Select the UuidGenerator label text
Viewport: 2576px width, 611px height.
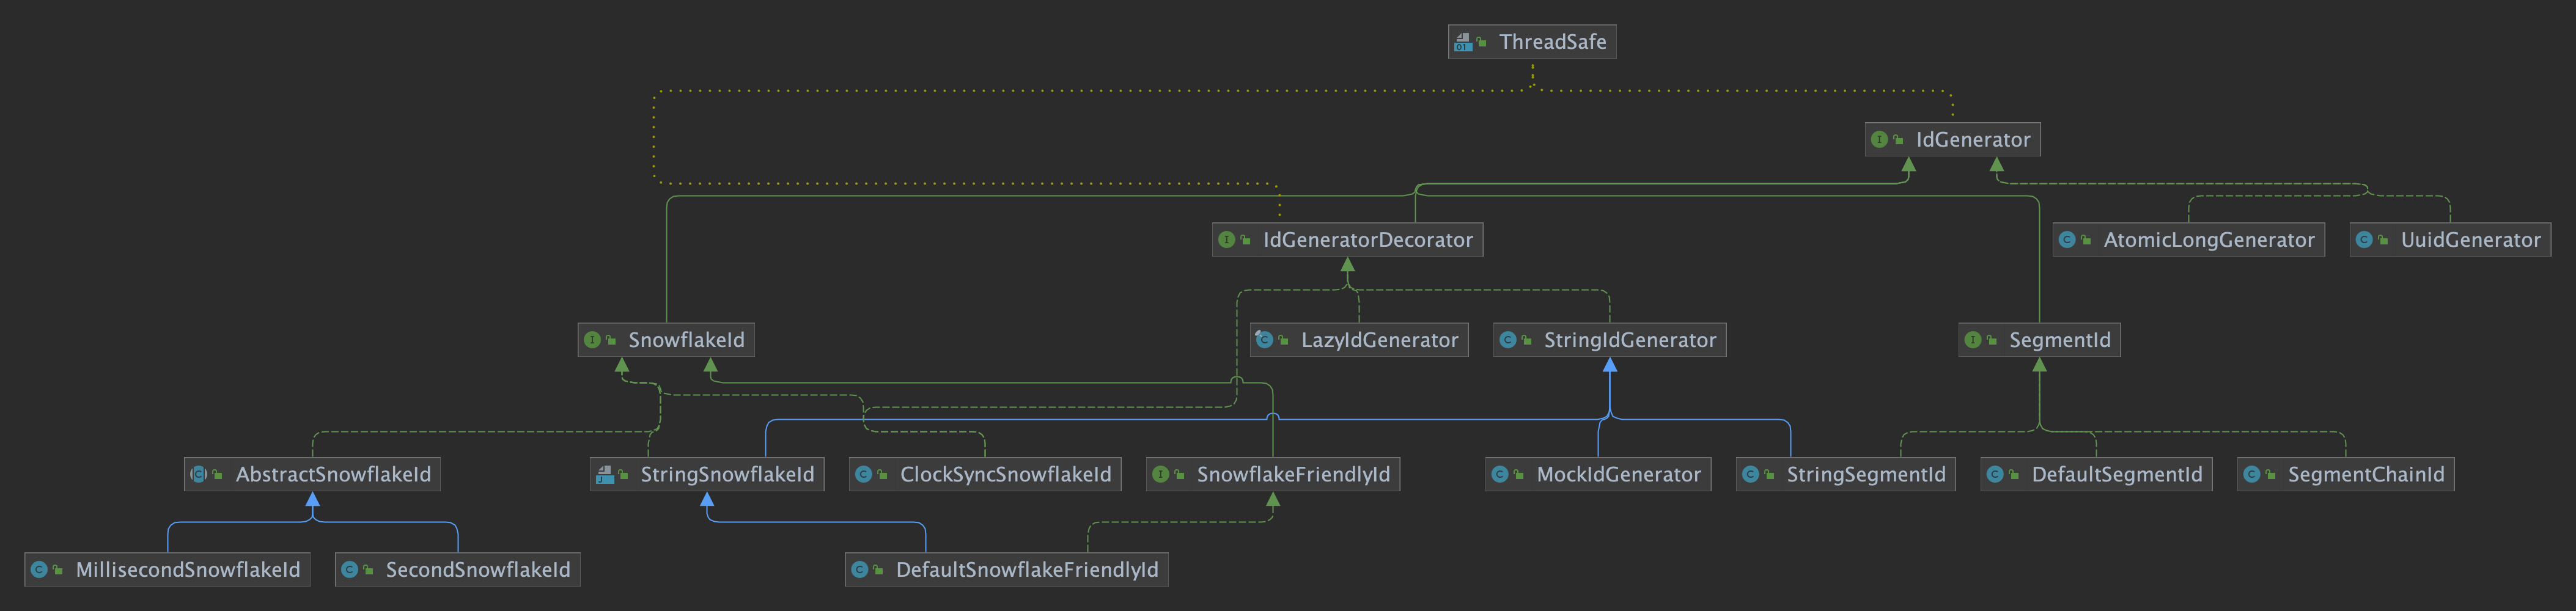pyautogui.click(x=2470, y=240)
